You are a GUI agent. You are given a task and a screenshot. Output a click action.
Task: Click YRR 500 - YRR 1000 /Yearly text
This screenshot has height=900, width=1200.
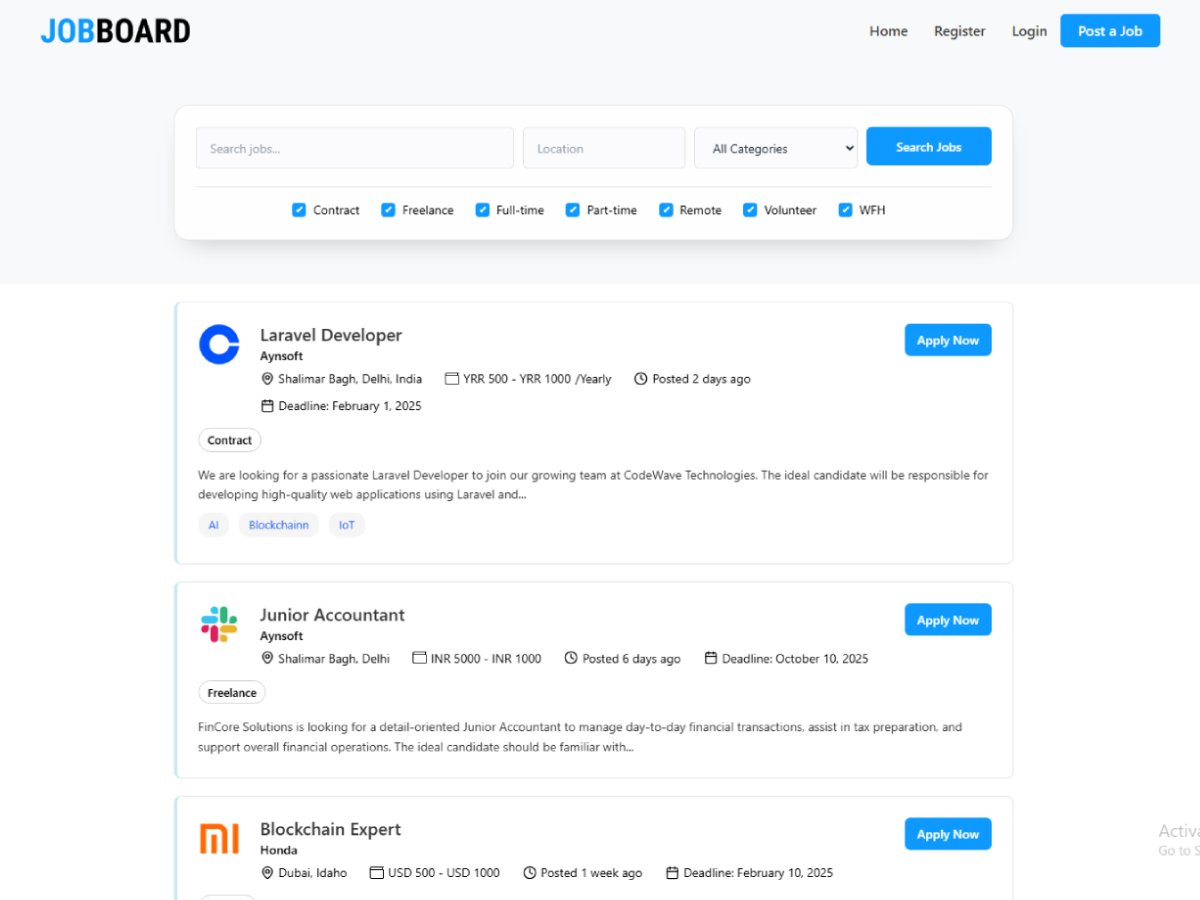537,379
